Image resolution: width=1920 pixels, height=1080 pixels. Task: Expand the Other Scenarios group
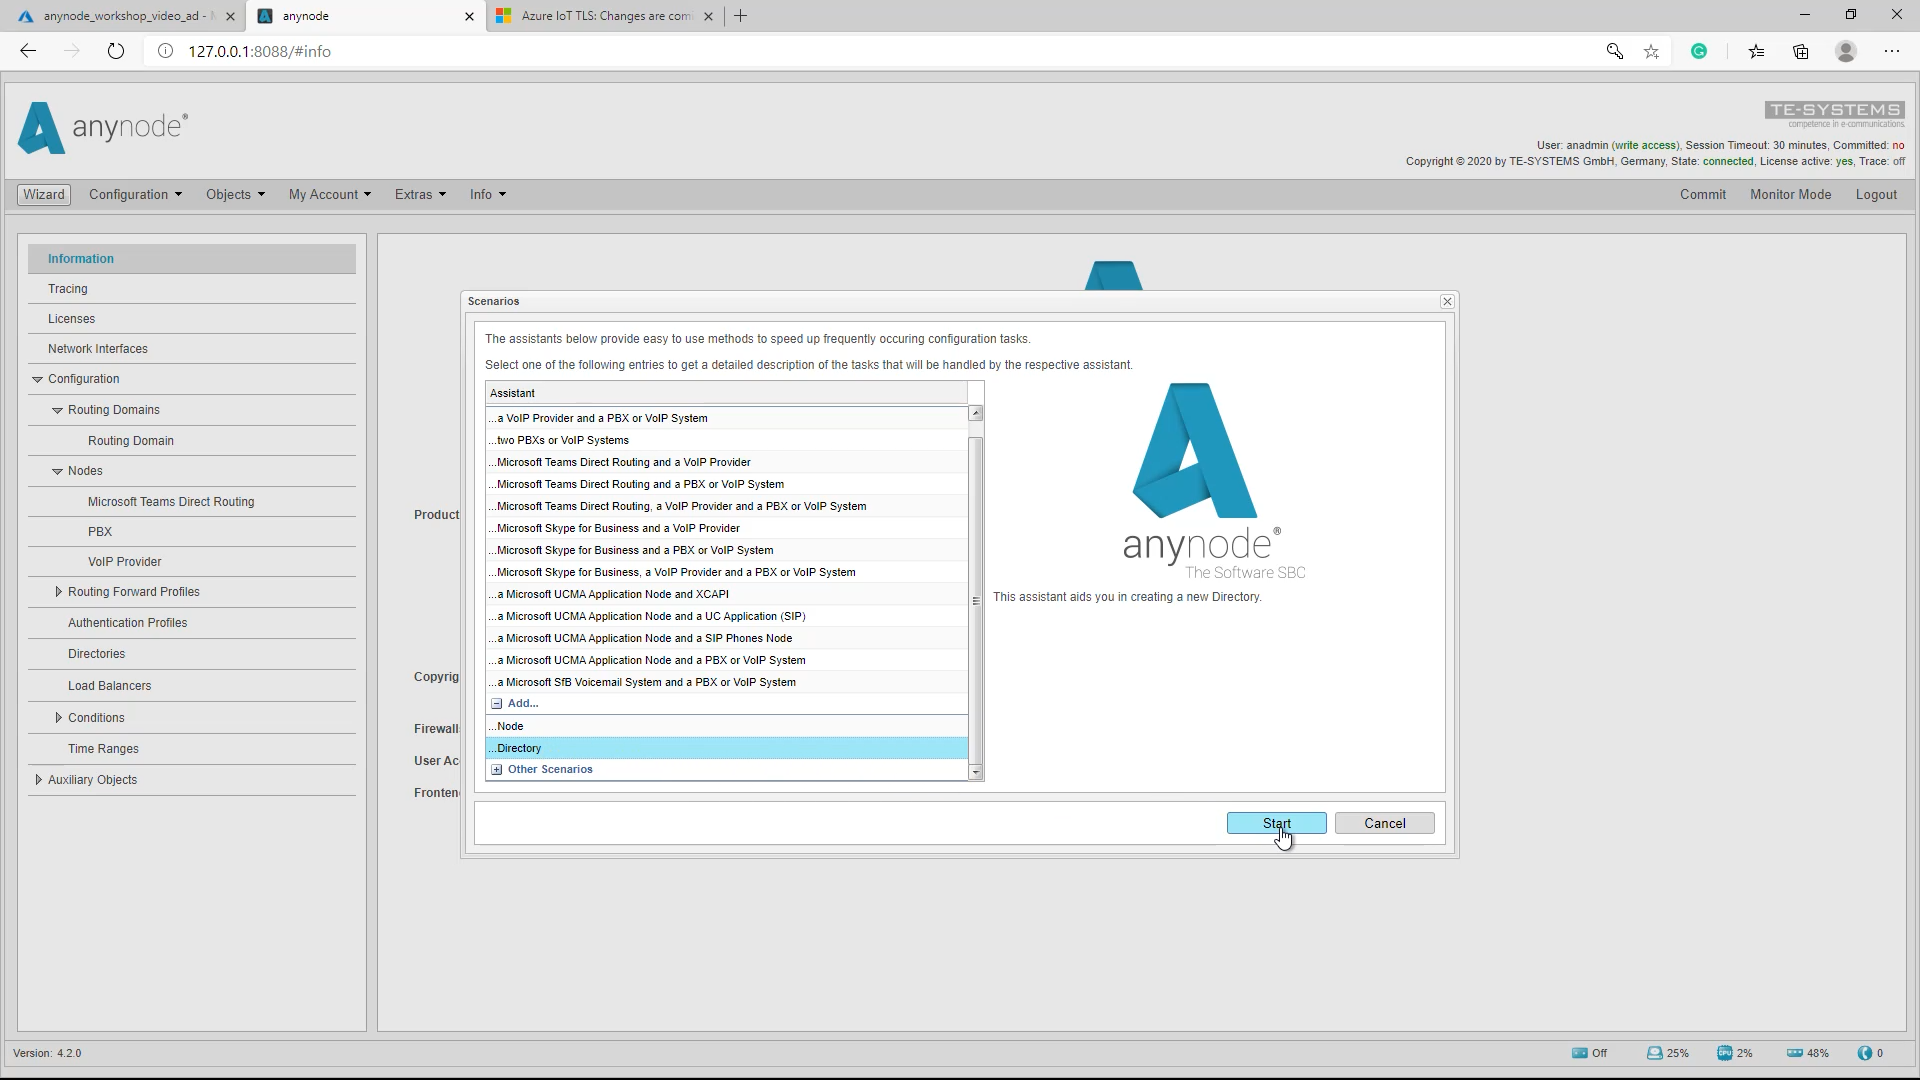click(497, 769)
